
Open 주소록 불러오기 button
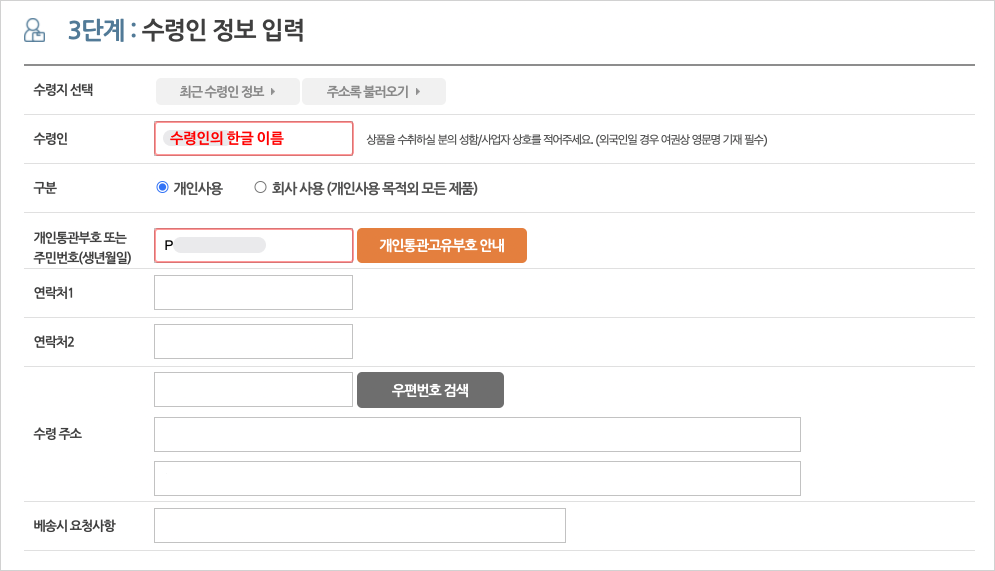point(374,91)
